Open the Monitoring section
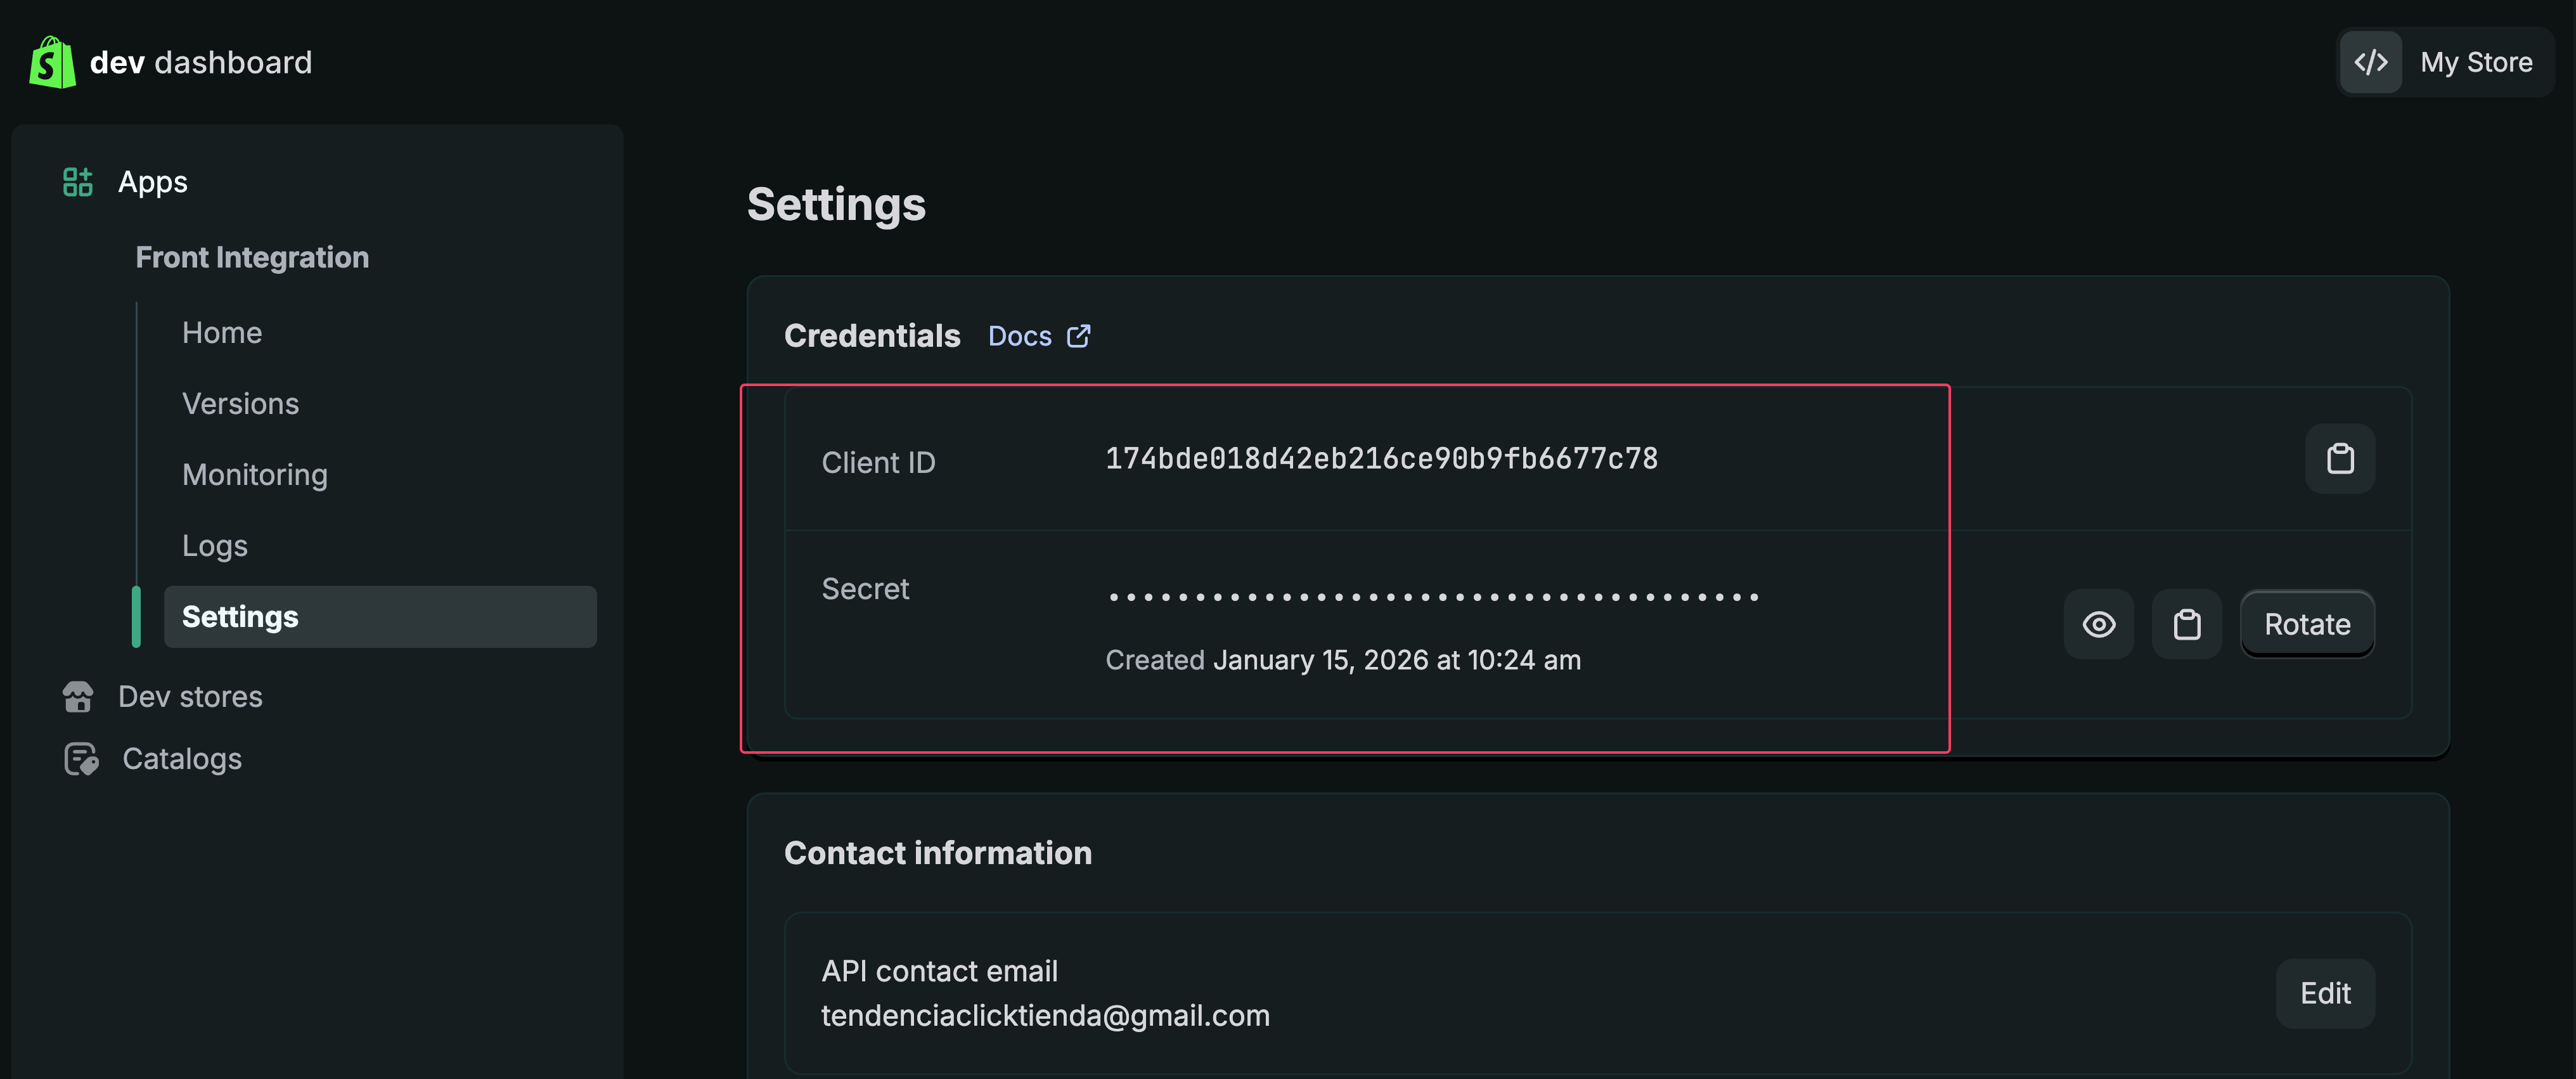The image size is (2576, 1079). point(254,475)
